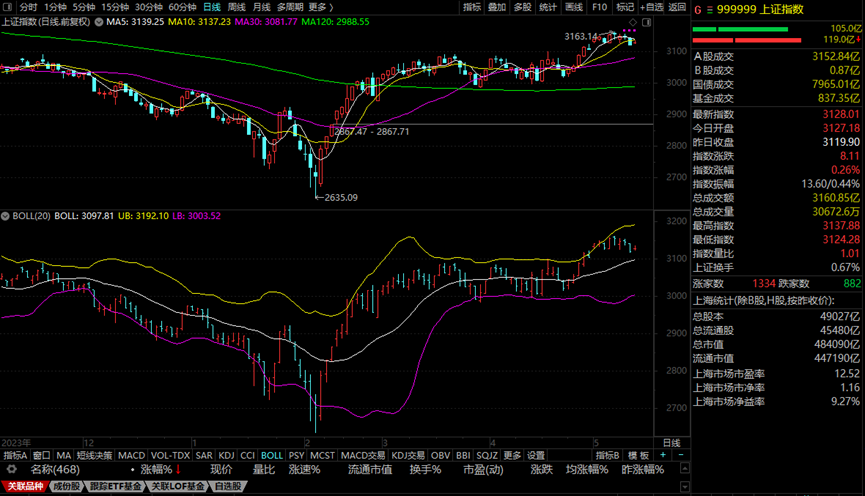This screenshot has height=496, width=865.
Task: Switch indicator to VOL-TDX
Action: tap(170, 455)
